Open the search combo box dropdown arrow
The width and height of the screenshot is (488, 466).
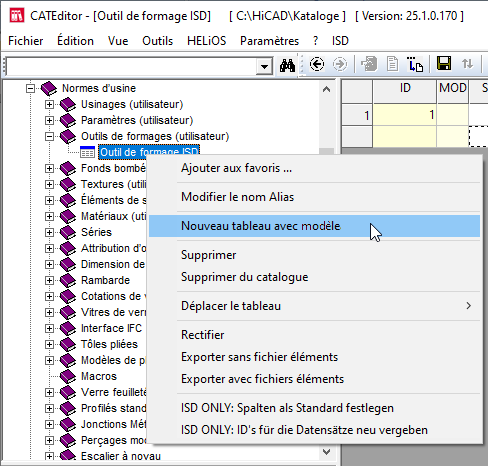tap(264, 66)
